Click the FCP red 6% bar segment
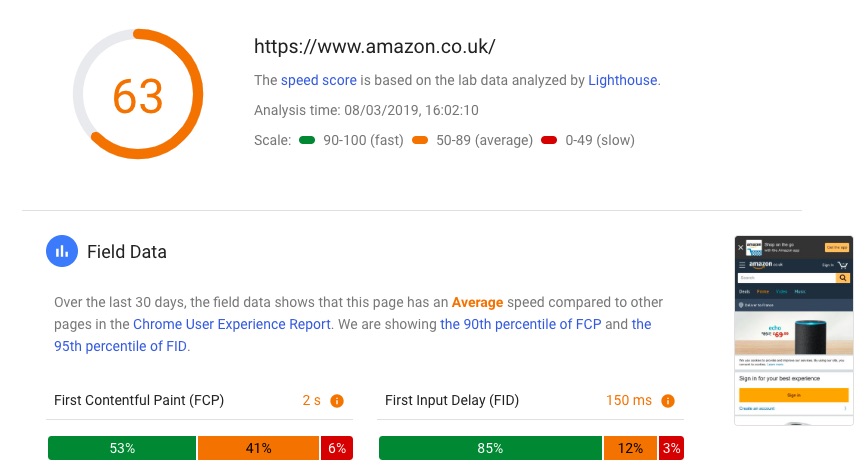This screenshot has height=476, width=866. (x=337, y=448)
